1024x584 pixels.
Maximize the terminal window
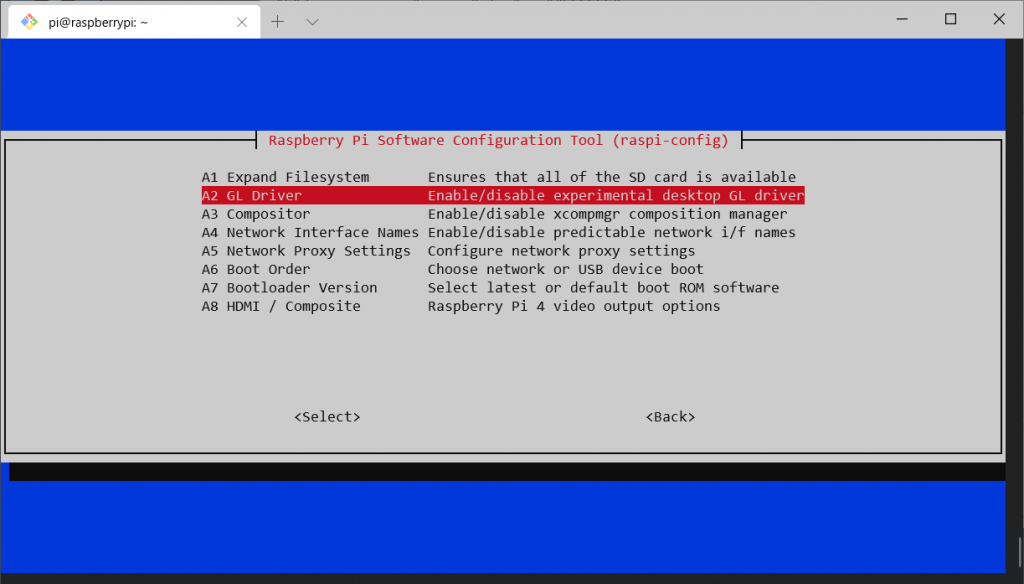click(951, 19)
